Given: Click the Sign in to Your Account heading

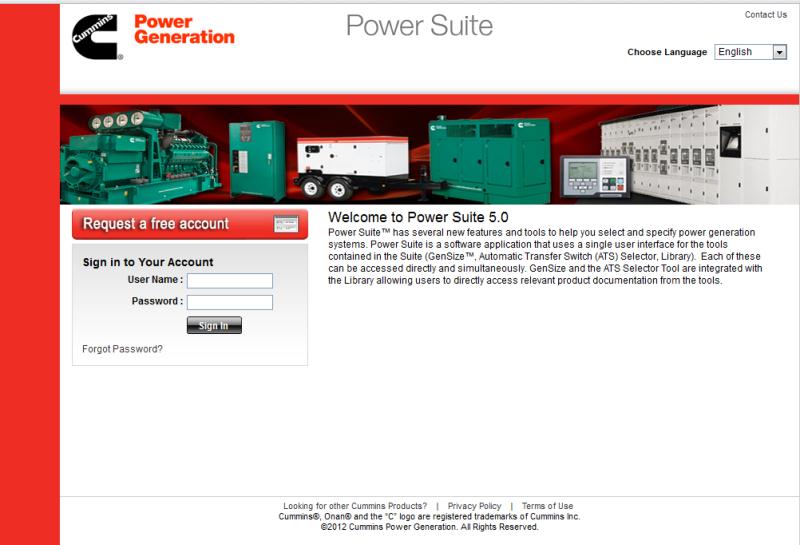Looking at the screenshot, I should point(148,262).
